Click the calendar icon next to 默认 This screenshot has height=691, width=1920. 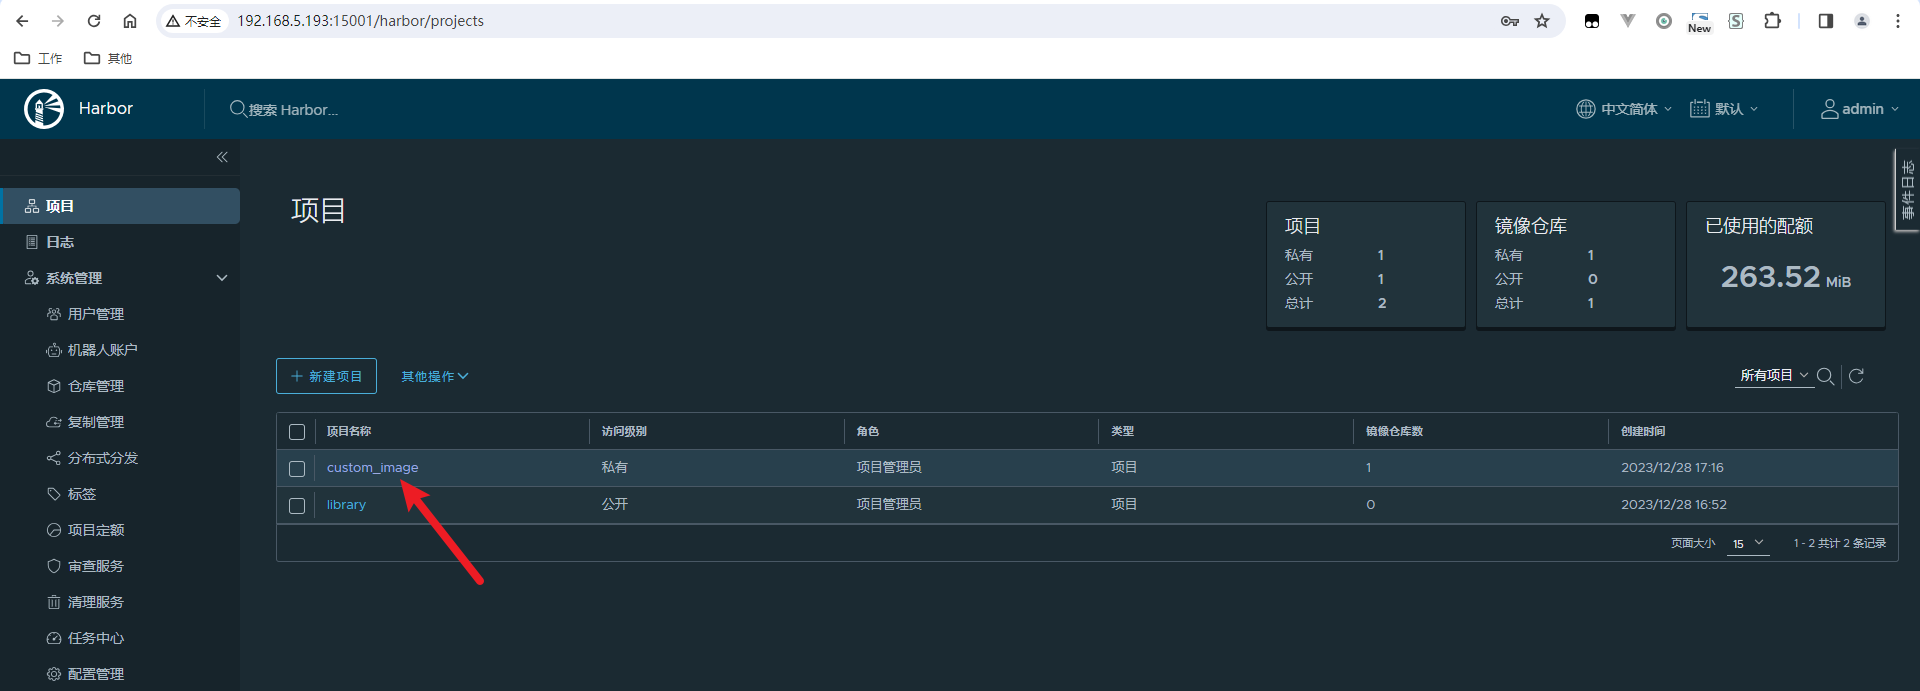1700,109
